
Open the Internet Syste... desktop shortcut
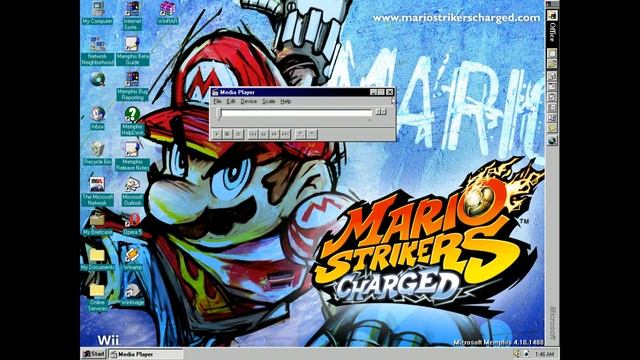[132, 16]
